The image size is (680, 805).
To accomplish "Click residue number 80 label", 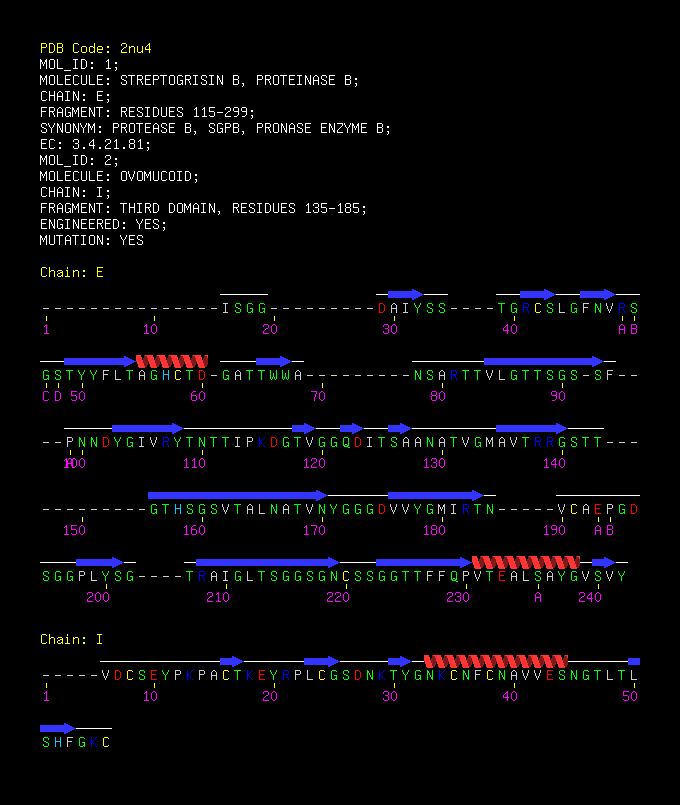I will click(438, 396).
